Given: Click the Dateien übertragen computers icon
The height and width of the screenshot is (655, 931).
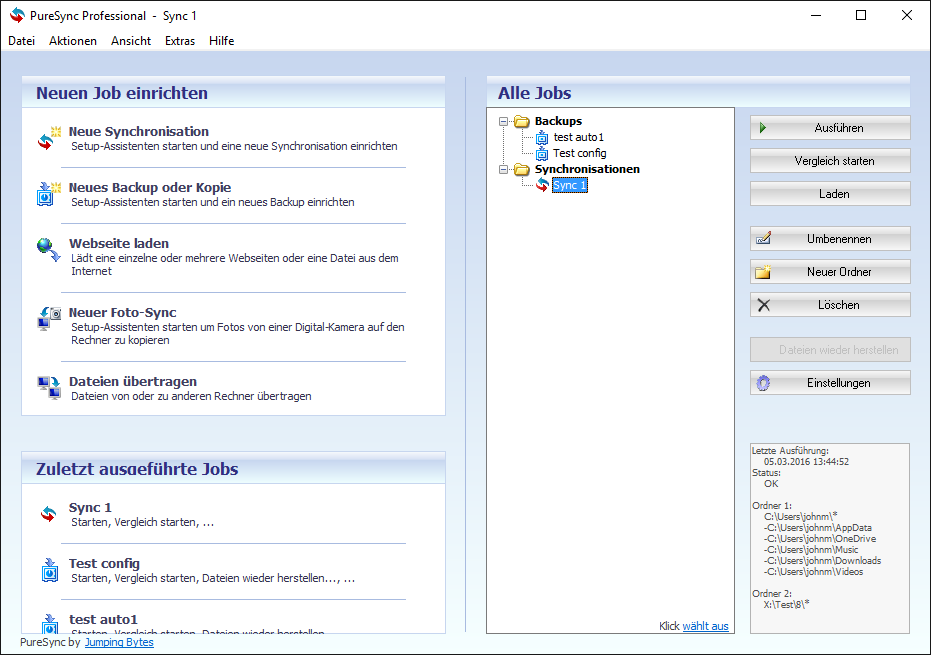Looking at the screenshot, I should point(49,388).
